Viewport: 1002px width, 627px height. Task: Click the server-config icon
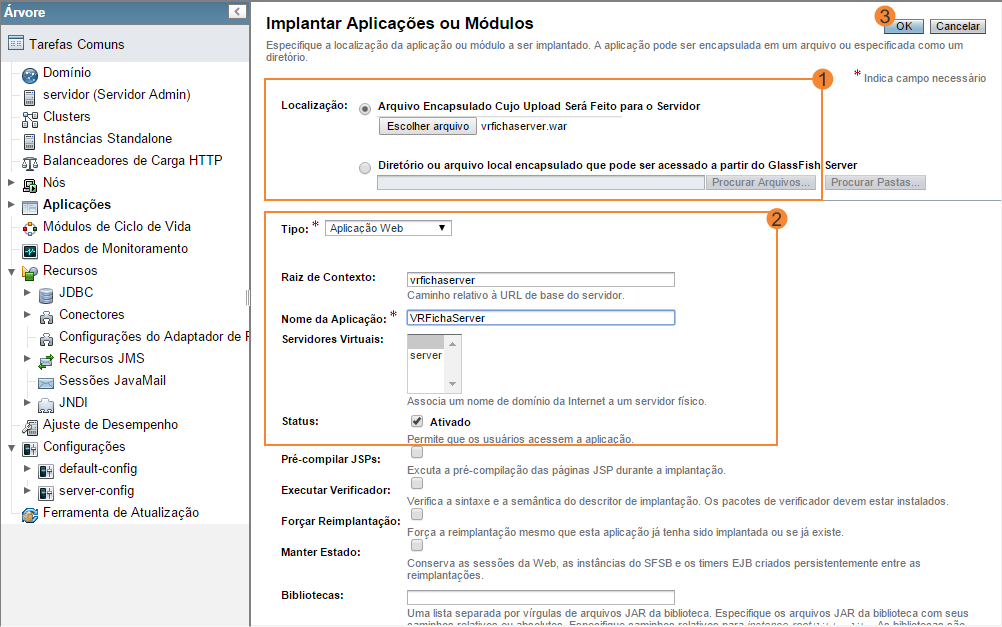[46, 493]
